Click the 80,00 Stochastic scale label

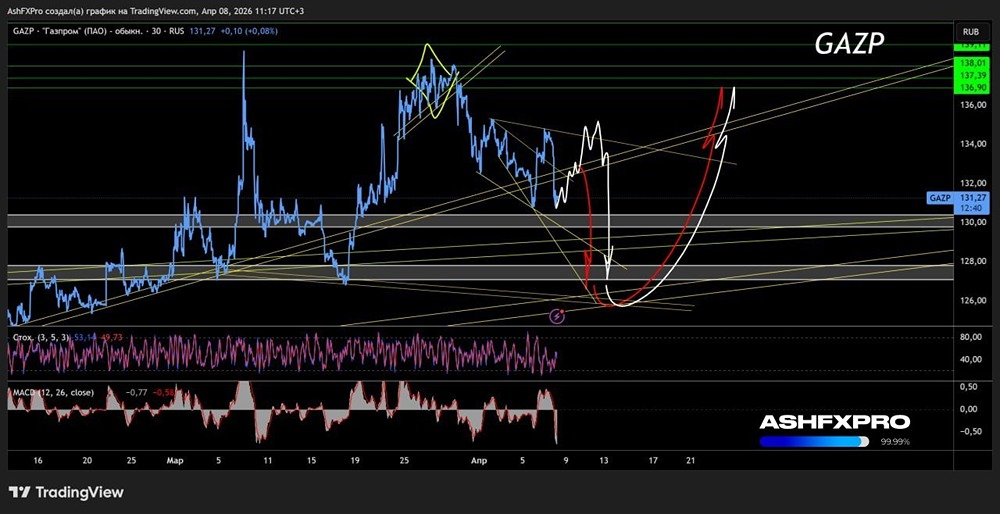(x=972, y=339)
